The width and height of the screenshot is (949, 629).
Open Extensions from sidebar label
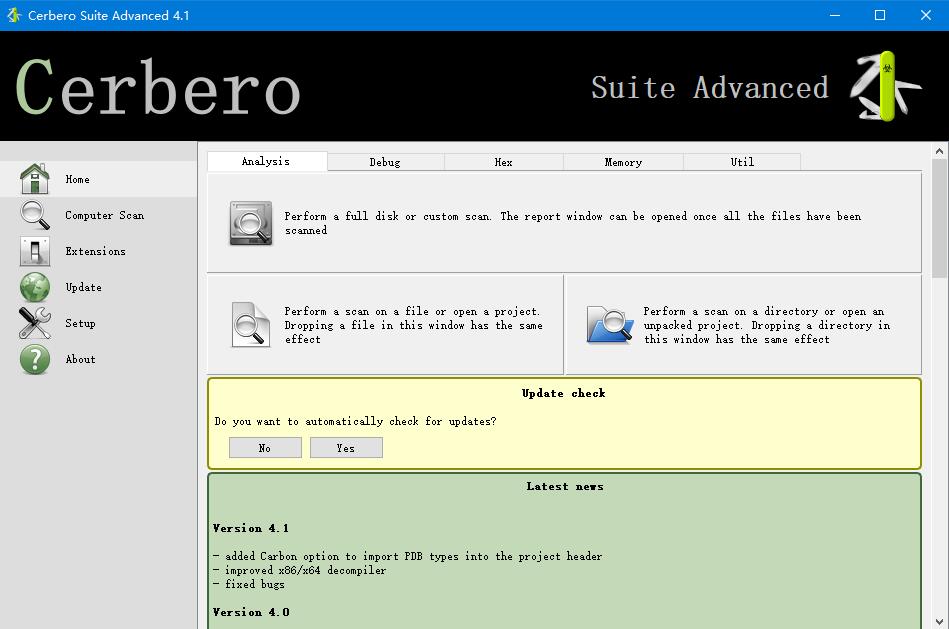point(96,251)
